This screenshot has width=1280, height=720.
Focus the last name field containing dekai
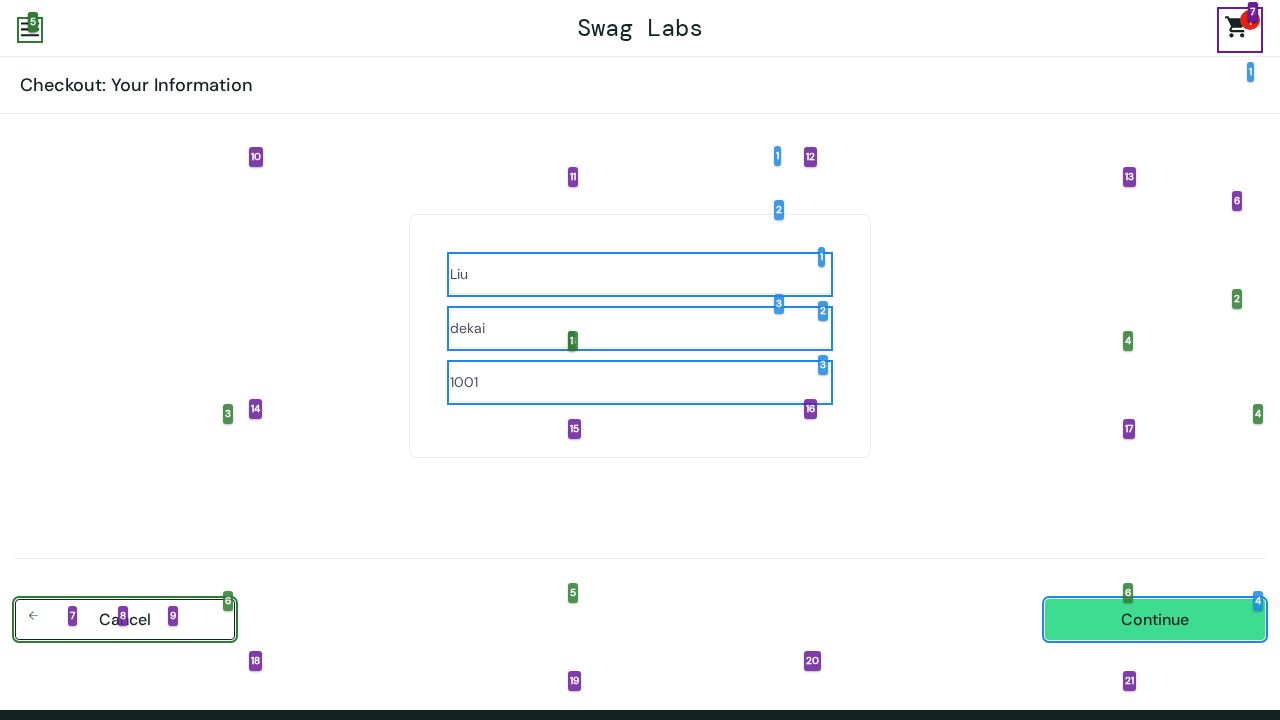[630, 329]
